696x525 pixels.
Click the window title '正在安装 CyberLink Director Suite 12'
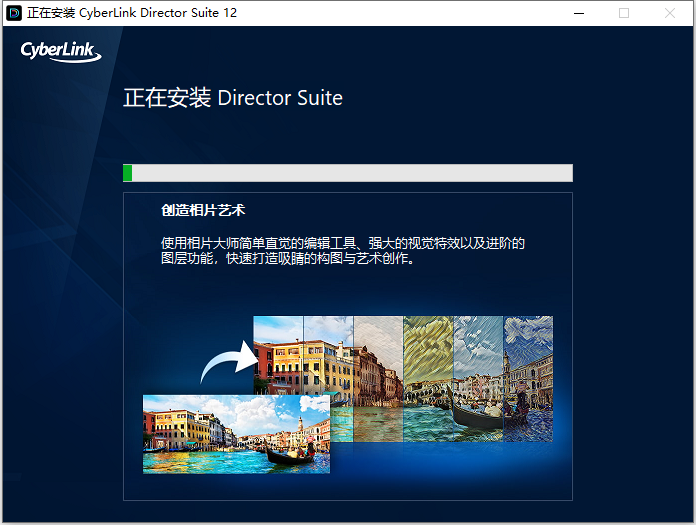pyautogui.click(x=132, y=13)
